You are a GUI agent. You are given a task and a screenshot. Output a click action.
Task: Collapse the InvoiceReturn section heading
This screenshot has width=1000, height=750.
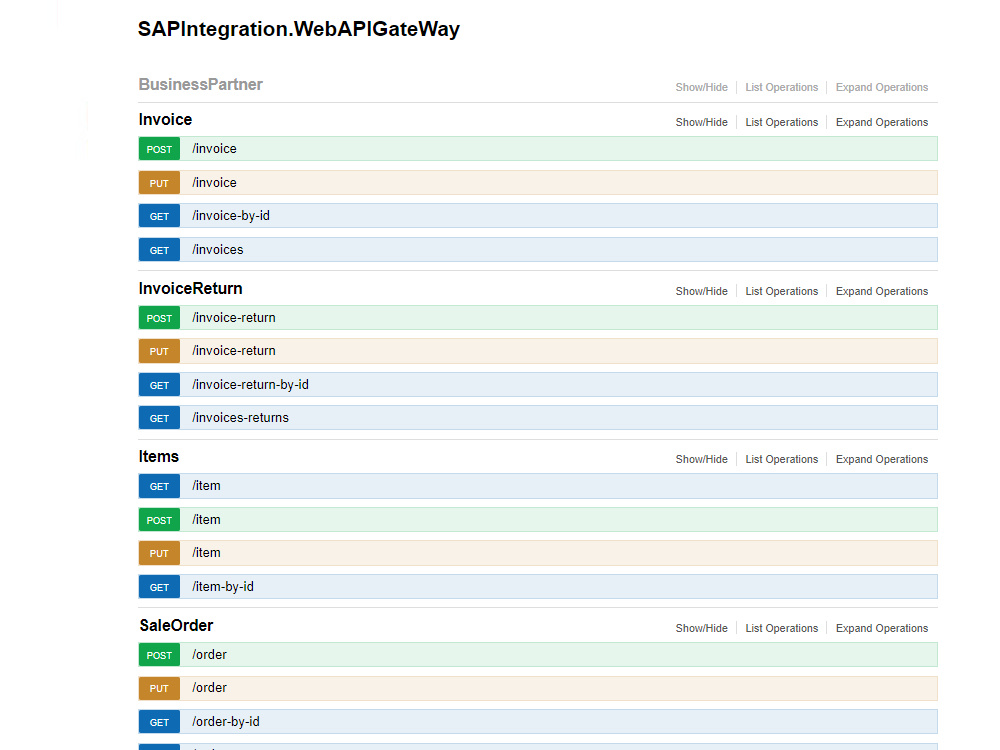[190, 288]
